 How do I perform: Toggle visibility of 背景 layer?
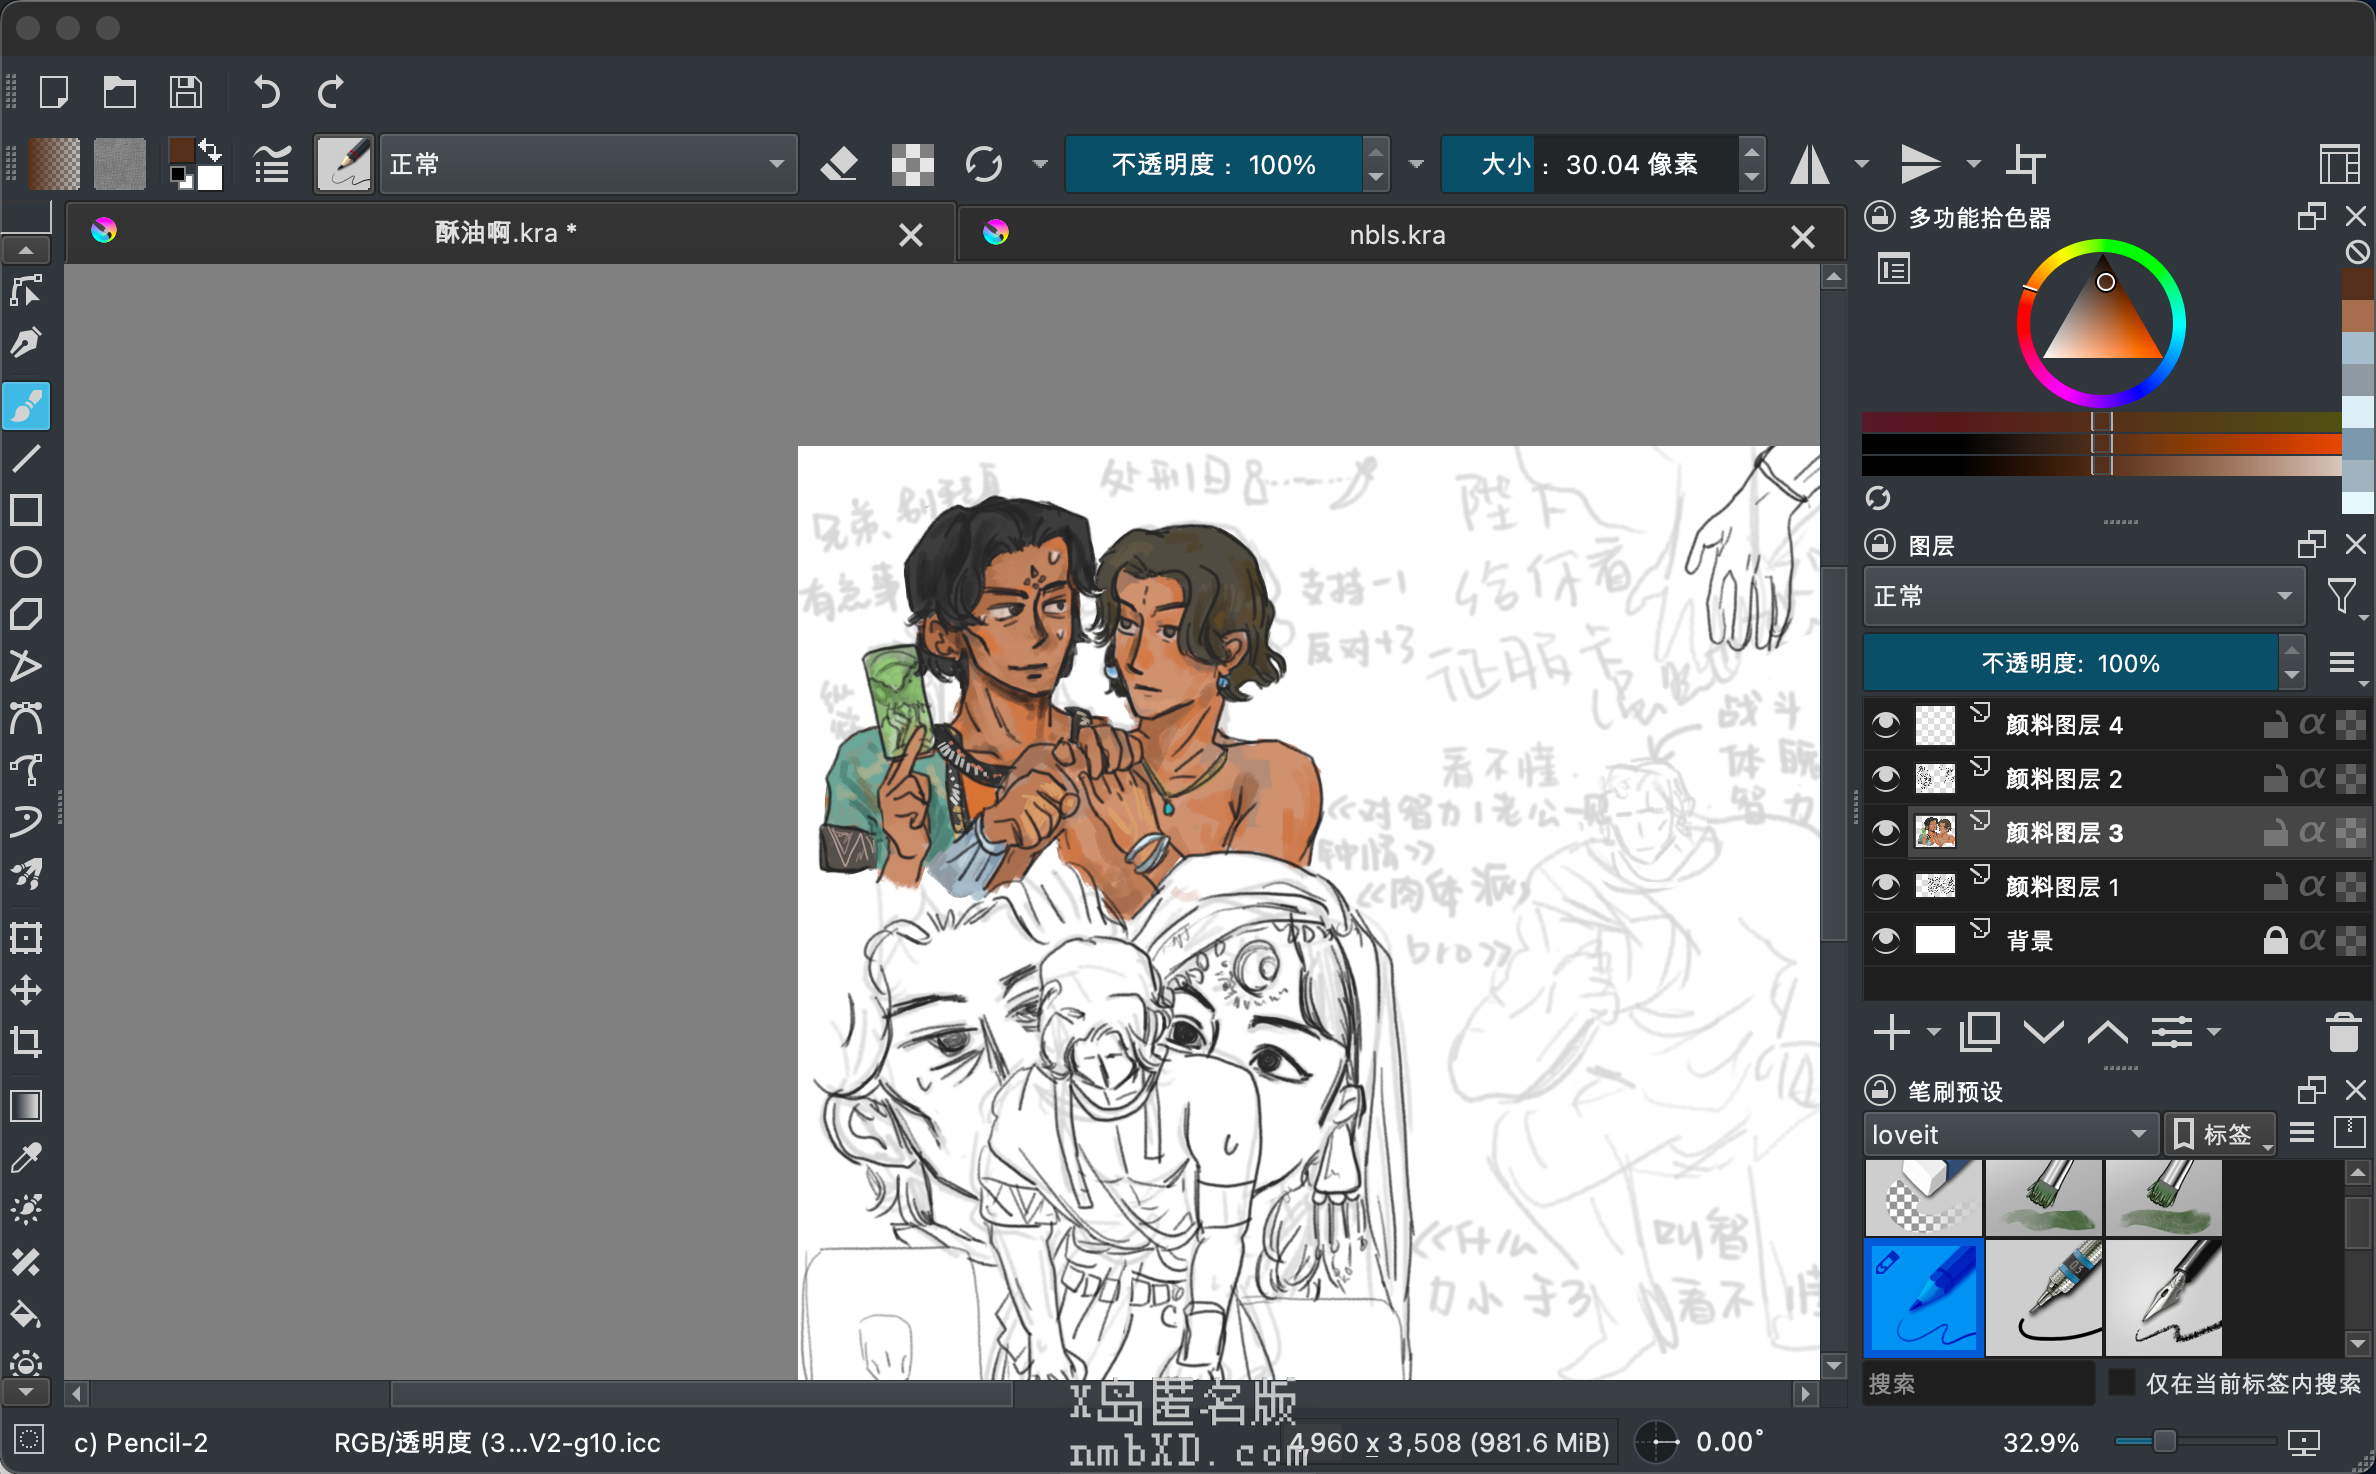pos(1885,940)
